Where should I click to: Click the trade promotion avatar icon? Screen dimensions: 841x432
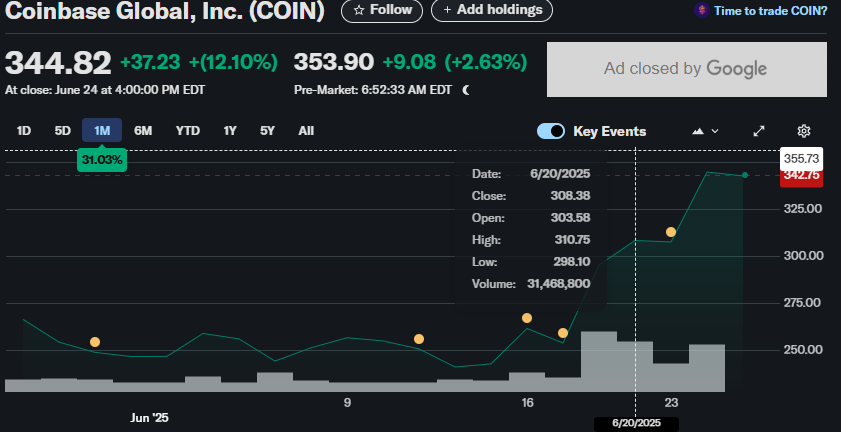click(702, 10)
